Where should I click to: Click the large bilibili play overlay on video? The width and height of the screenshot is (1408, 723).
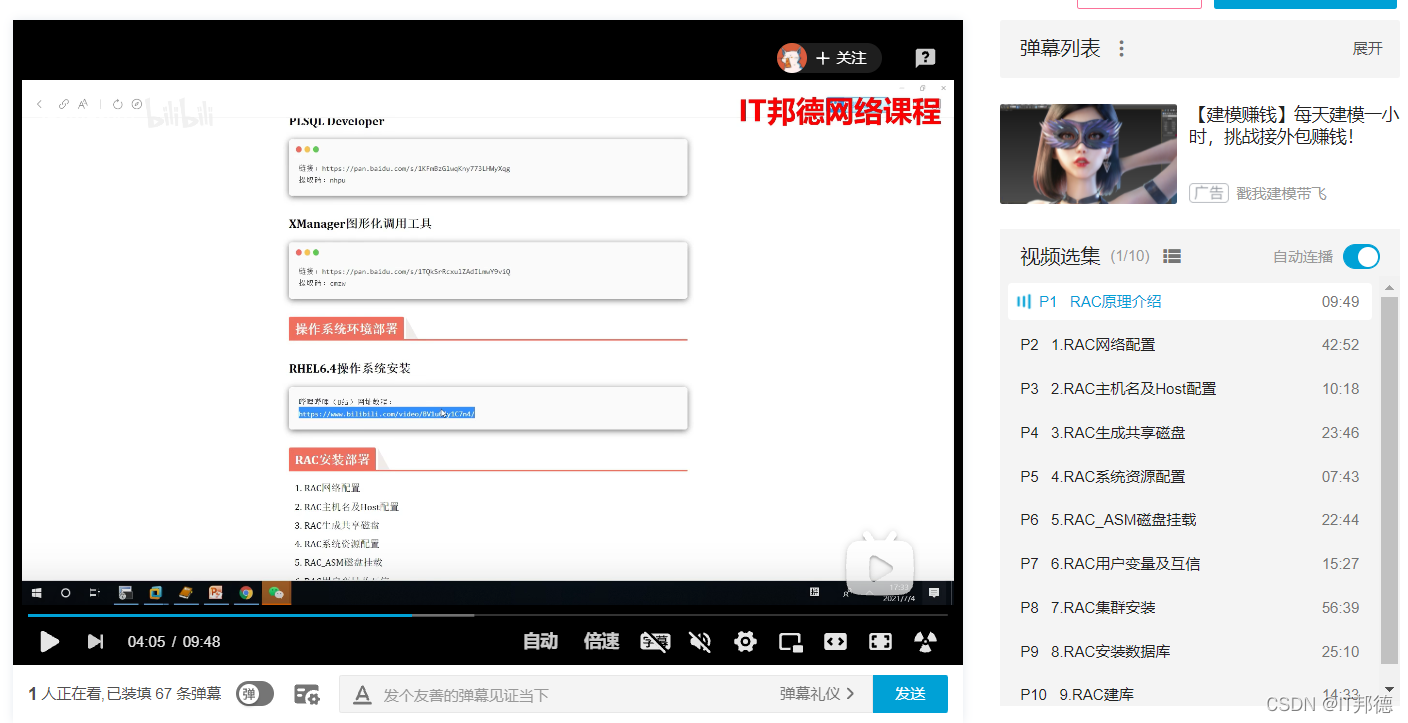[880, 565]
